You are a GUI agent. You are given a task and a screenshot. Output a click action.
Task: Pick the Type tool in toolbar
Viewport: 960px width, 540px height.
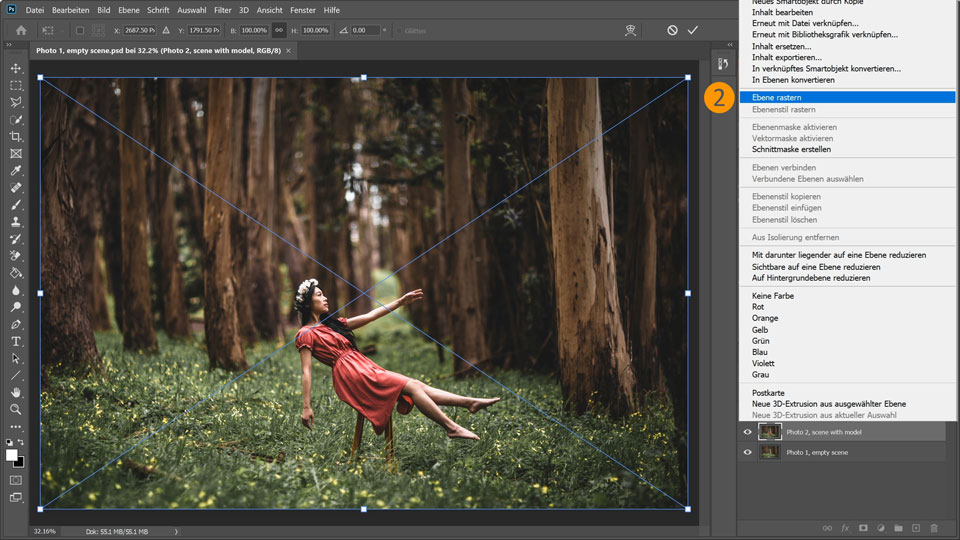tap(16, 341)
